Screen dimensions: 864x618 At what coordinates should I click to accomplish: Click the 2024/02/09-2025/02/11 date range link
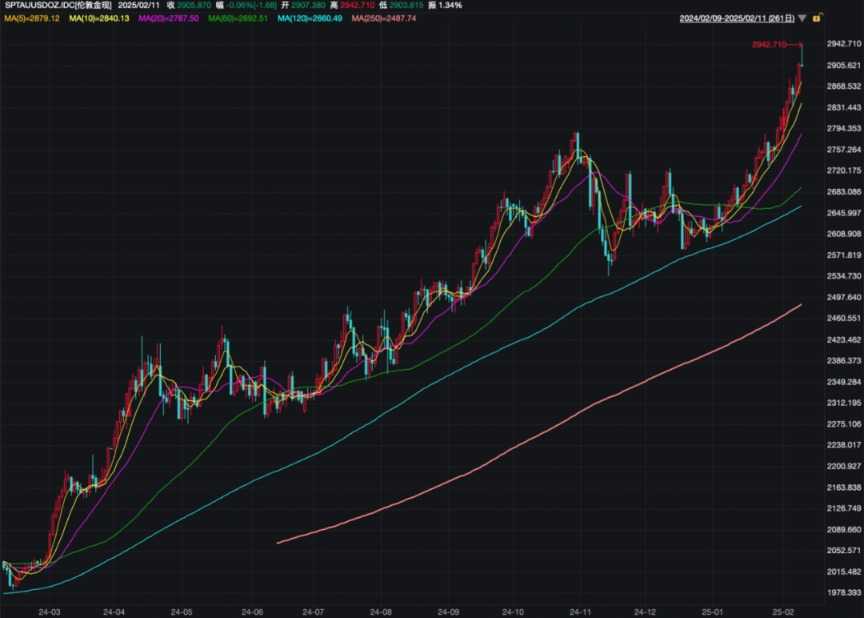click(737, 18)
